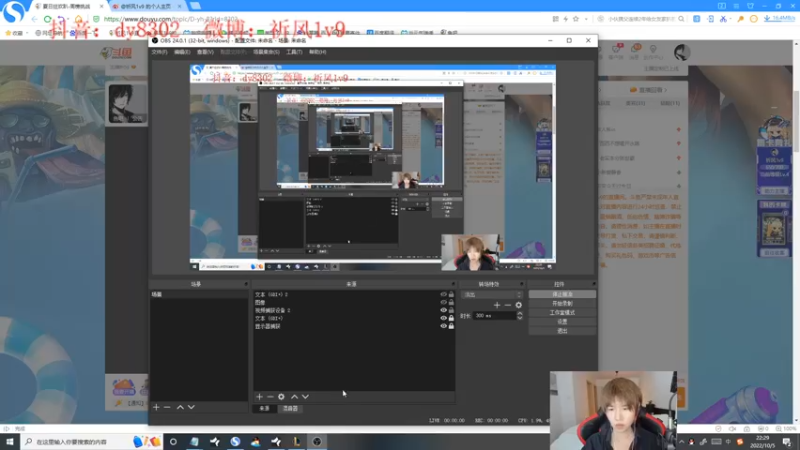
Task: Select the 场景 item in the scenes list
Action: 199,294
